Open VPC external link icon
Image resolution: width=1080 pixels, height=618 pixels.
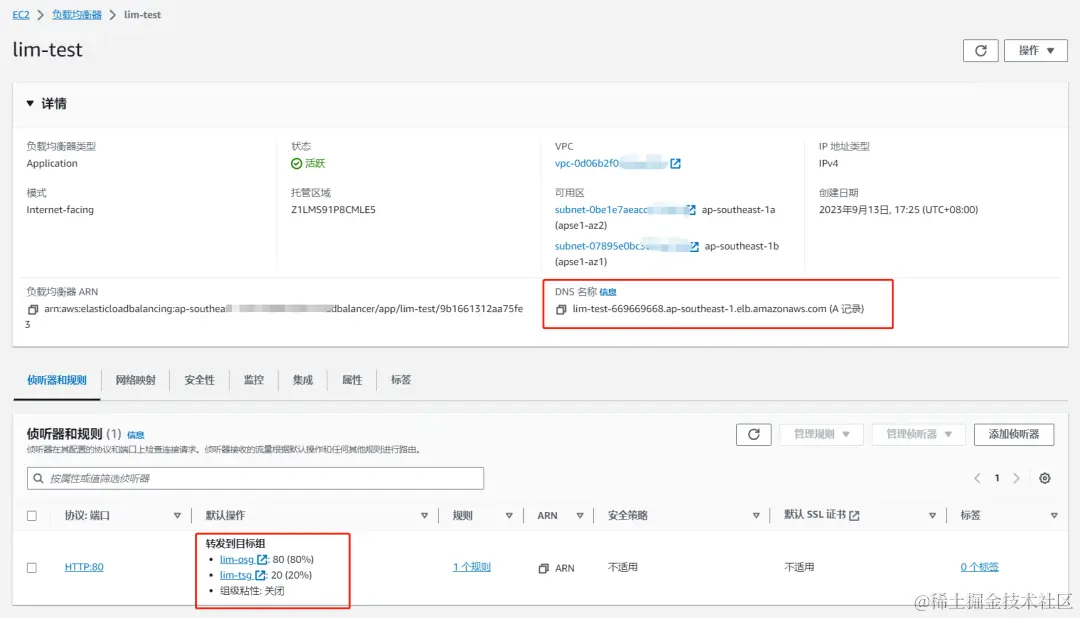click(x=676, y=163)
